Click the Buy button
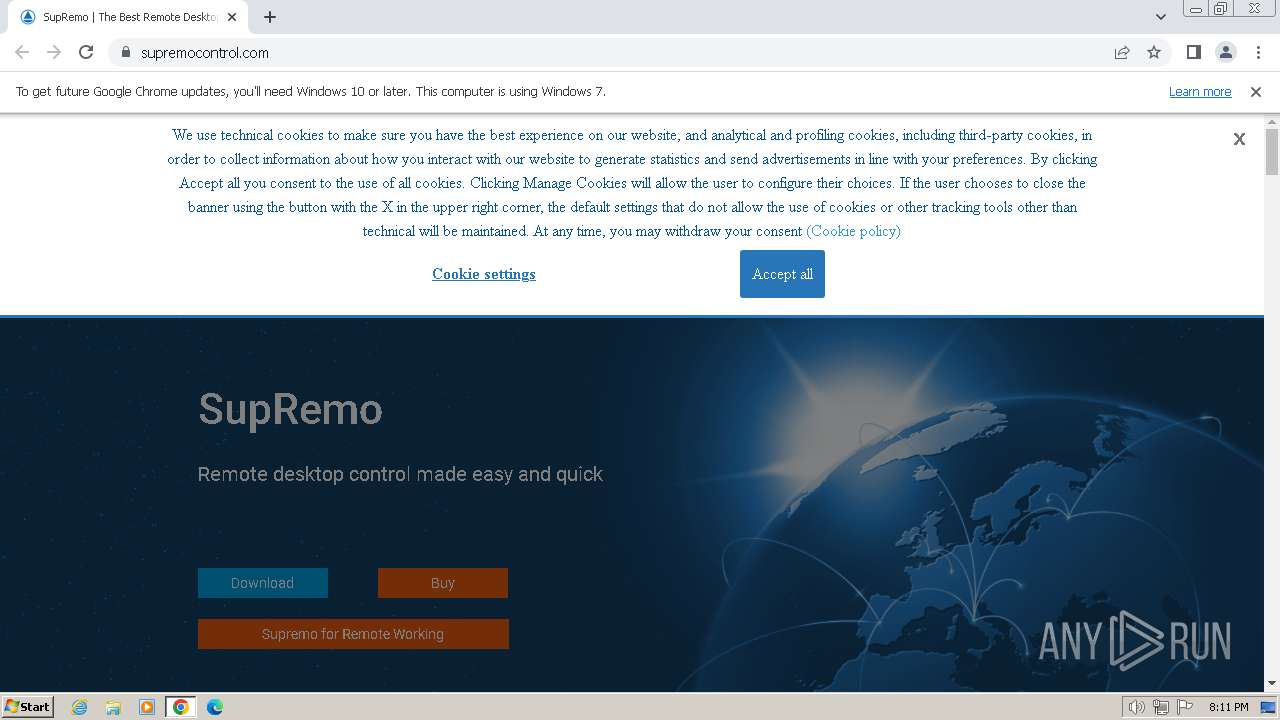This screenshot has height=720, width=1280. (x=443, y=583)
